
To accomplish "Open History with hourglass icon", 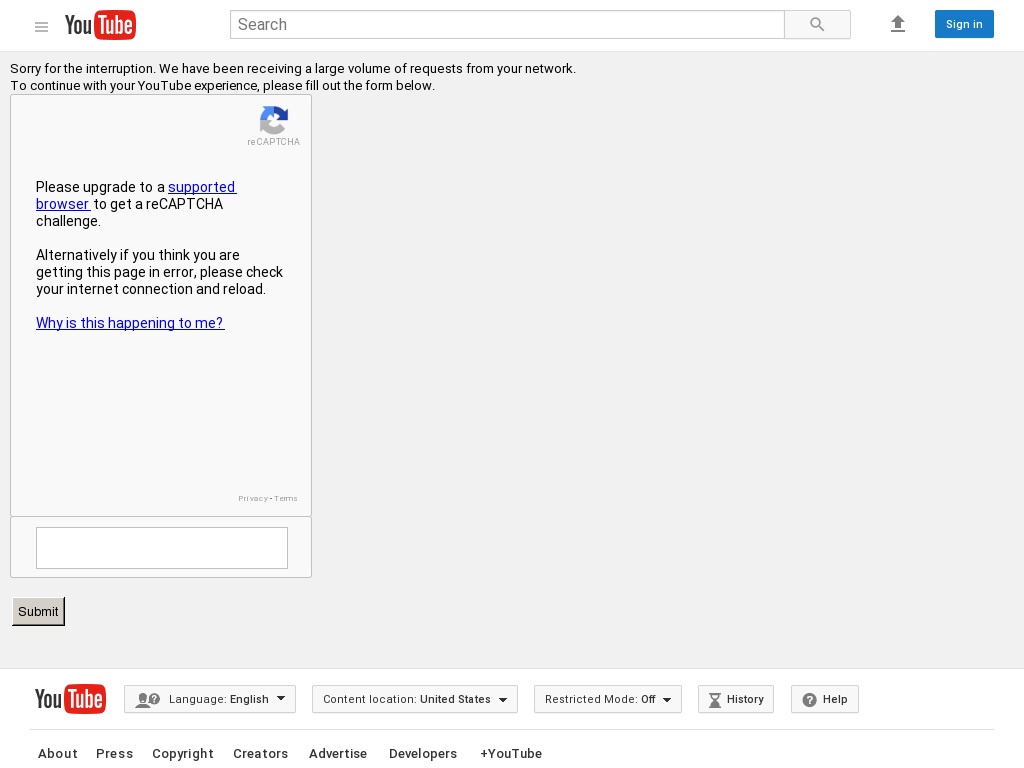I will (x=736, y=699).
